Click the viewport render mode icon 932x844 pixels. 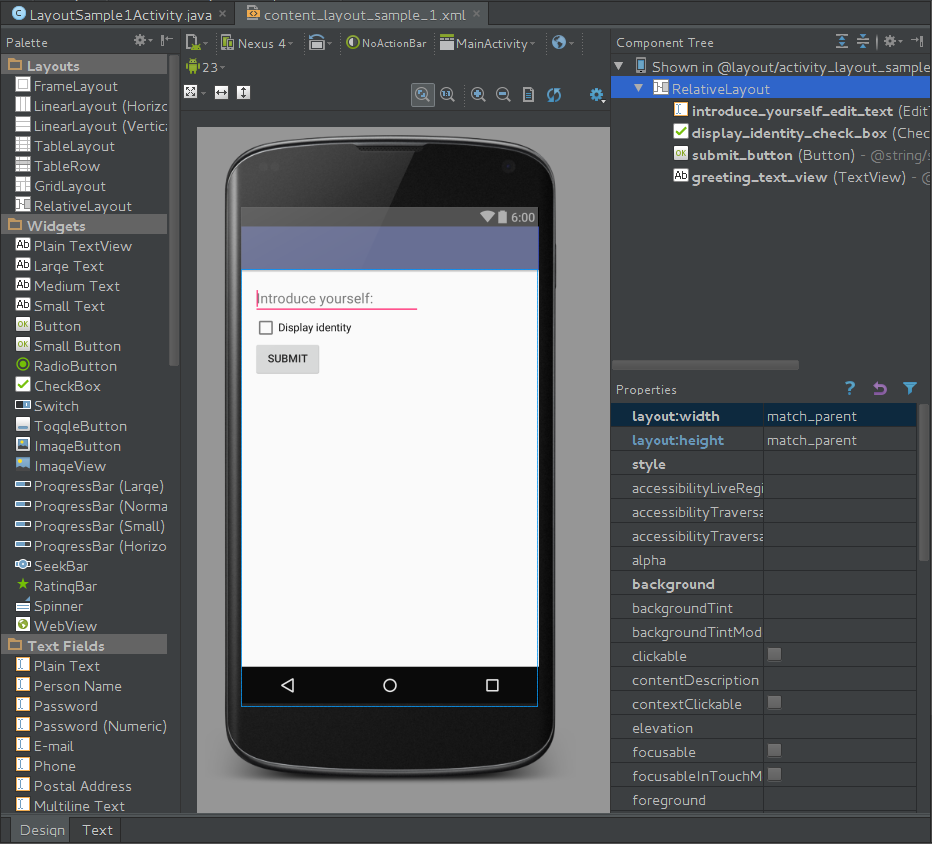point(194,92)
